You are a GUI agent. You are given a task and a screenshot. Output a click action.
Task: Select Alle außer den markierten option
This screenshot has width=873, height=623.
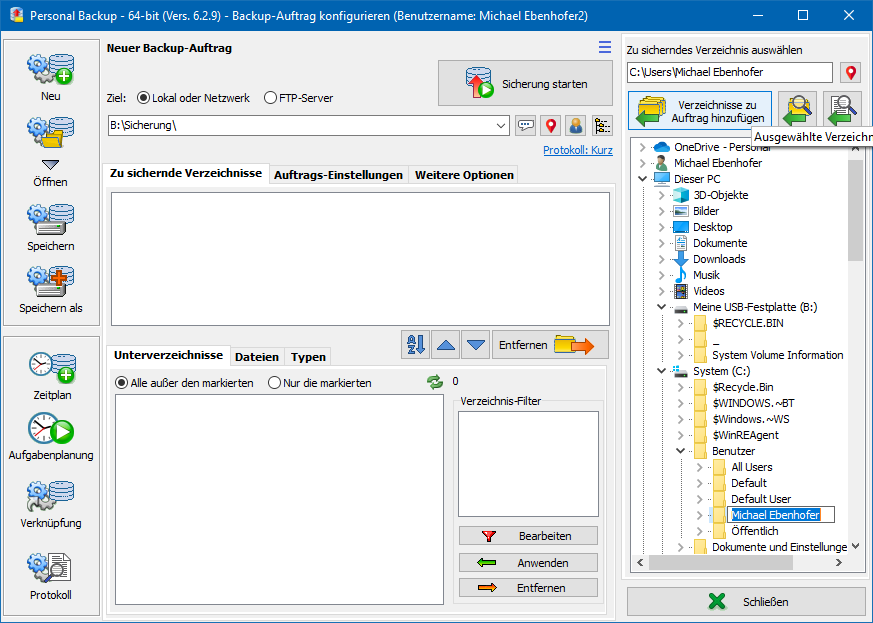pyautogui.click(x=184, y=383)
